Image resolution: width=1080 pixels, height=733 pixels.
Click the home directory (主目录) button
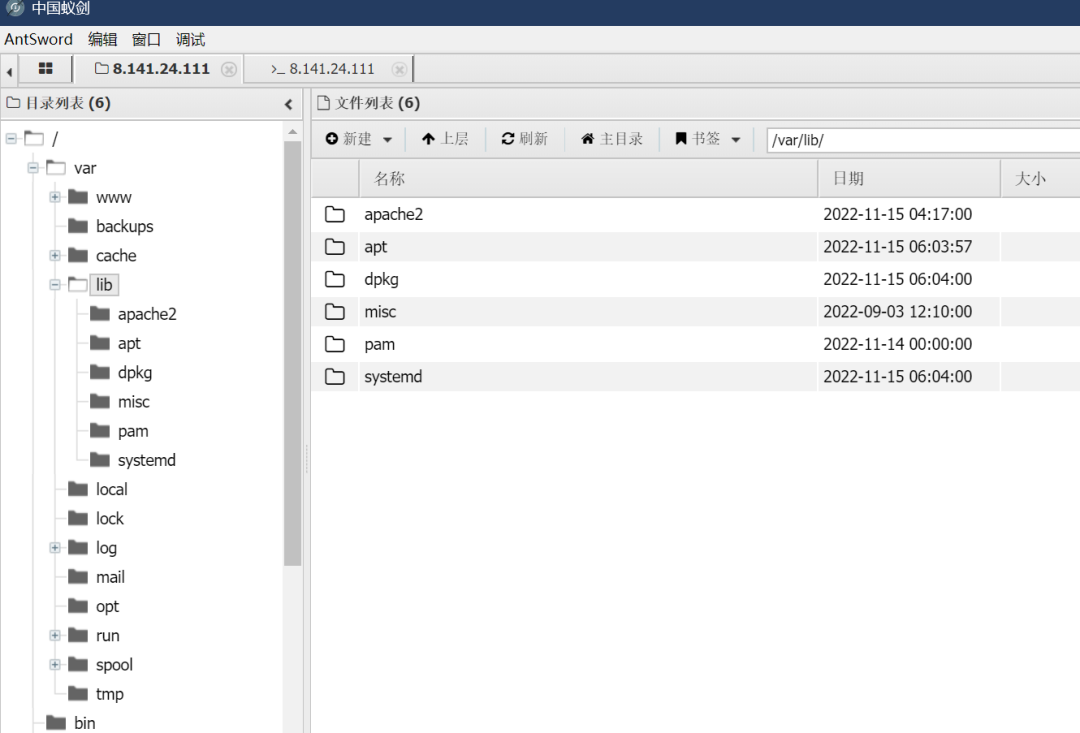pyautogui.click(x=612, y=139)
